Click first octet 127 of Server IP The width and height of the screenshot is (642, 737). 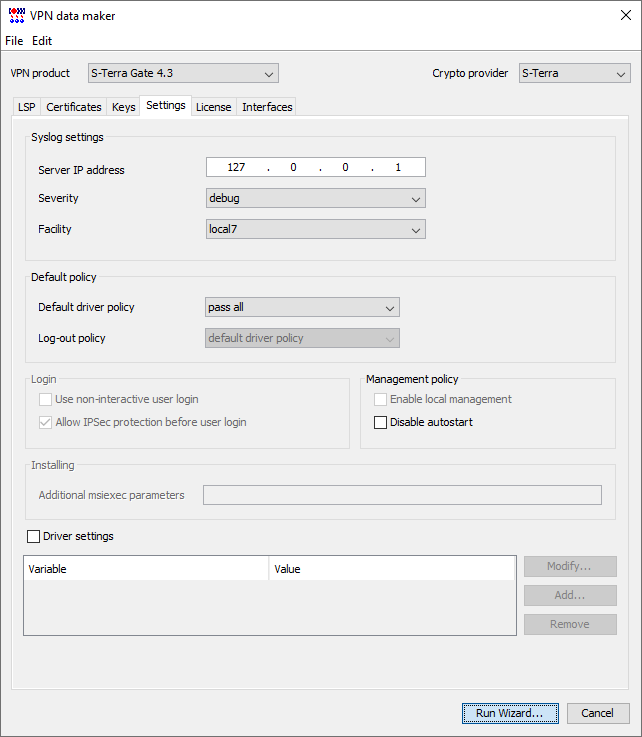236,167
